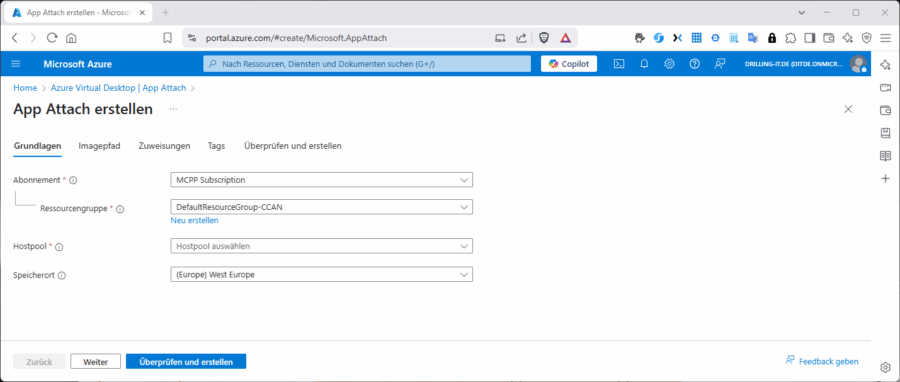Click the Brave Shields lion icon
Viewport: 900px width, 382px height.
pyautogui.click(x=543, y=38)
